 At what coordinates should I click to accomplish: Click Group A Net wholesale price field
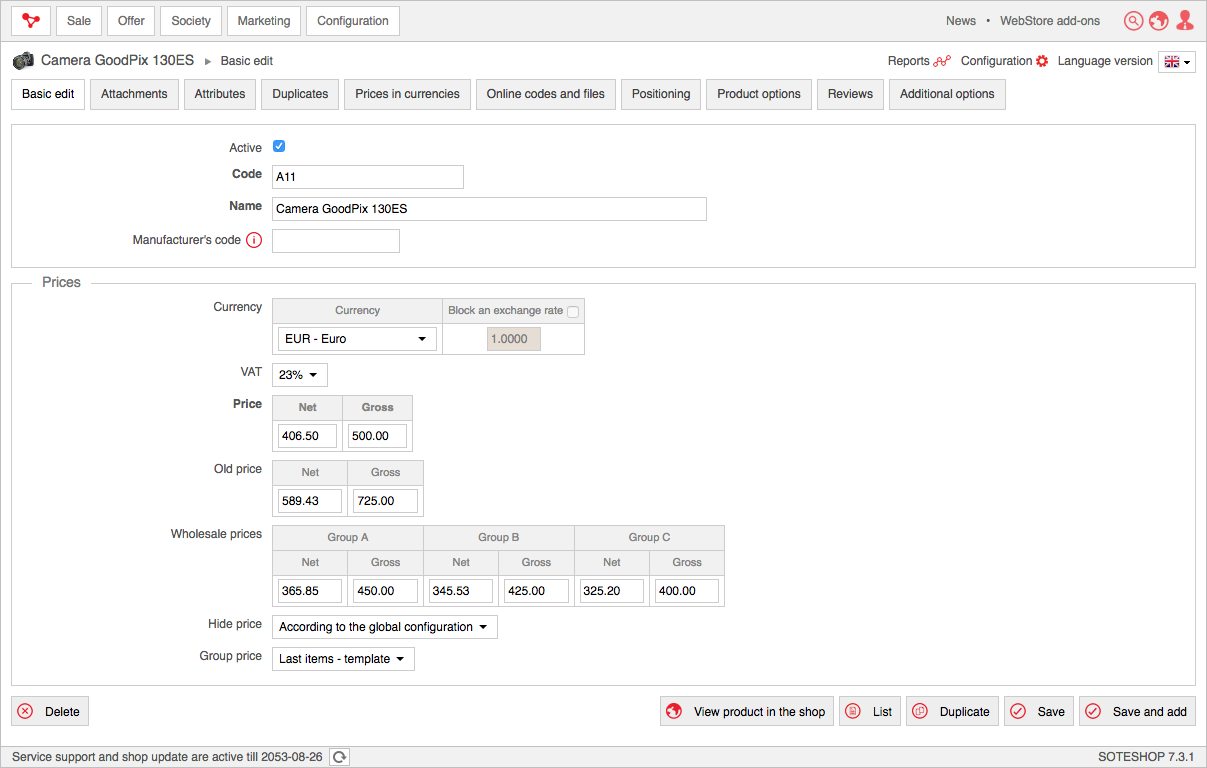click(310, 591)
